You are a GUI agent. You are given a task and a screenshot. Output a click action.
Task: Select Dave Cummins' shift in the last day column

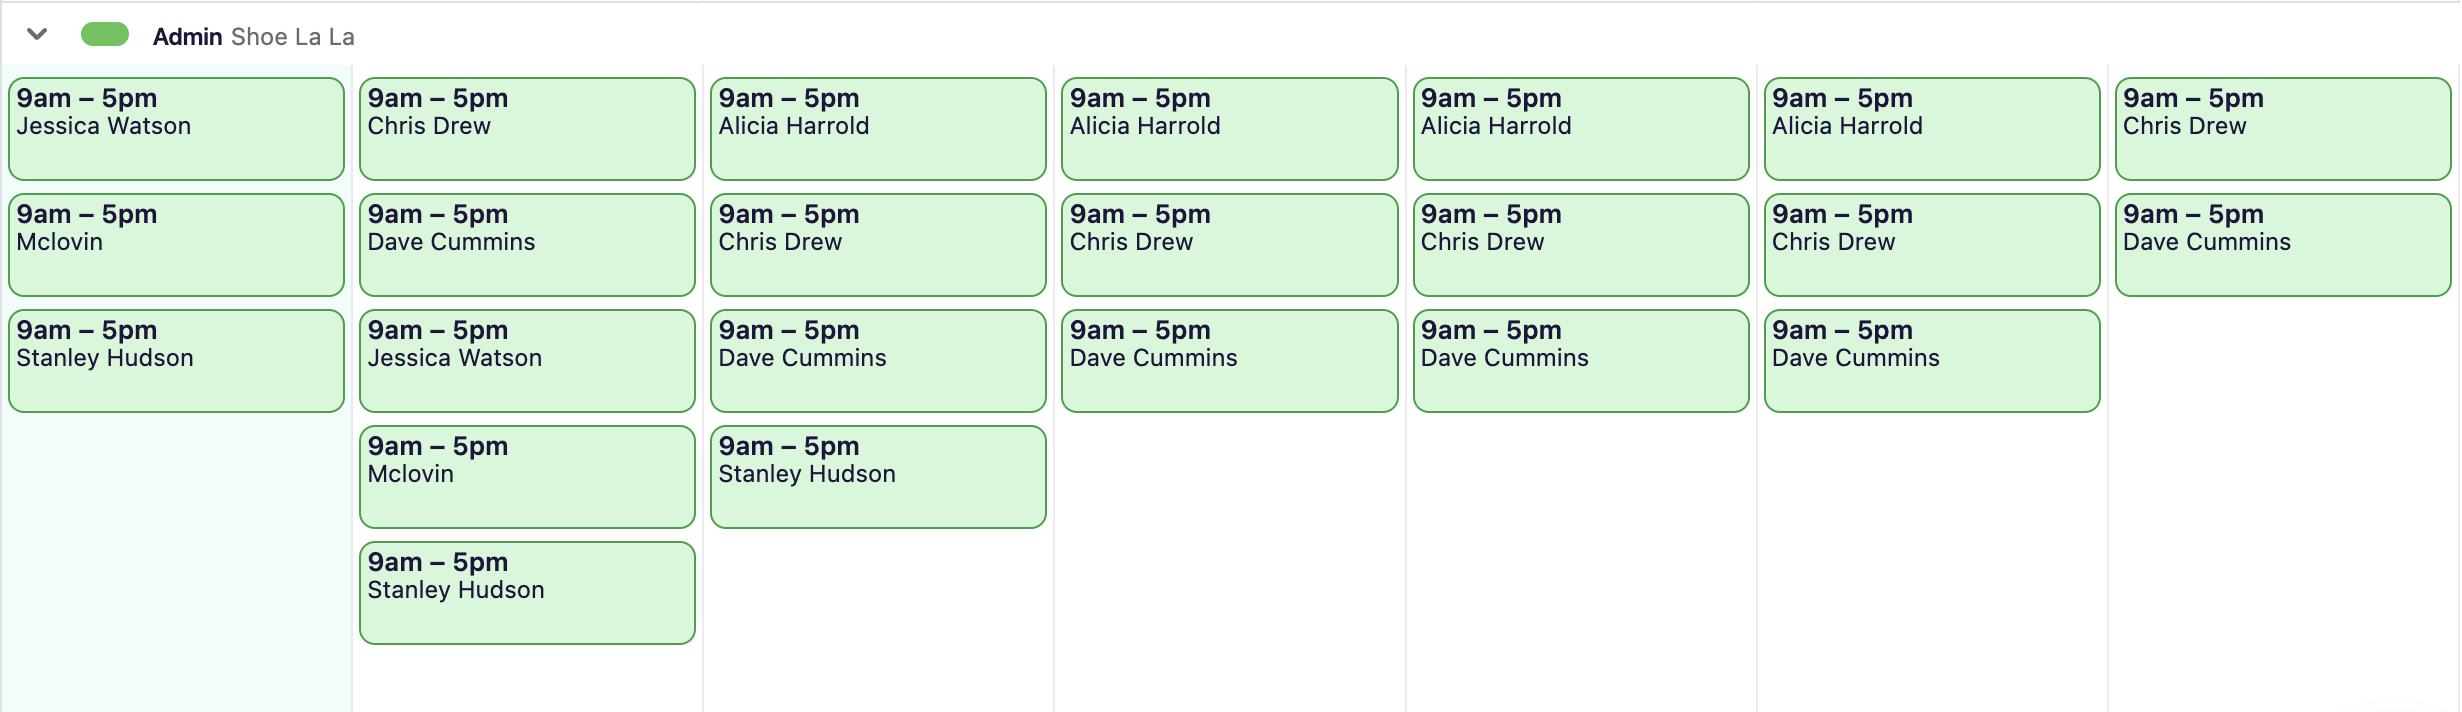click(2283, 245)
